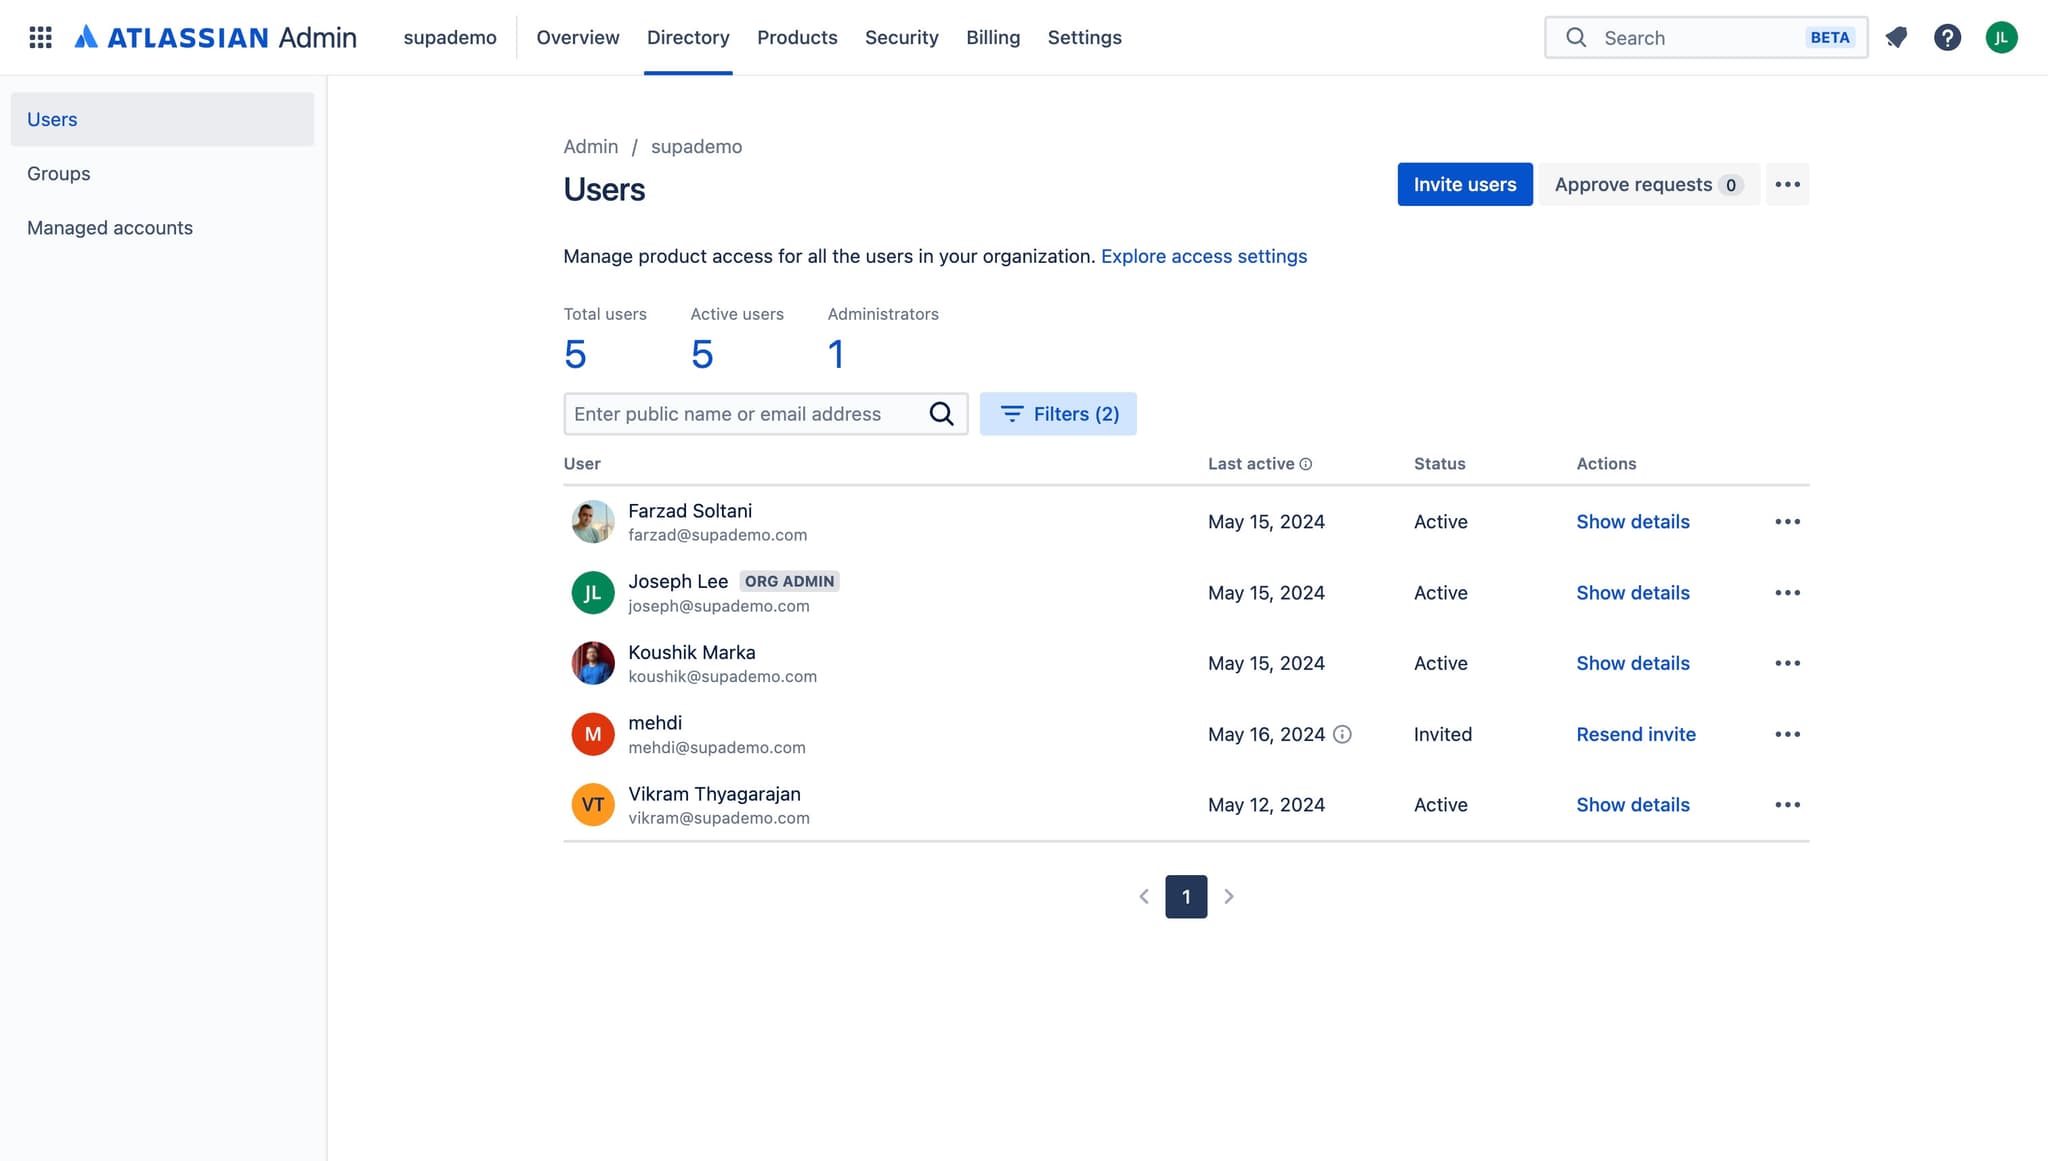This screenshot has width=2048, height=1161.
Task: Open Explore access settings link
Action: tap(1203, 256)
